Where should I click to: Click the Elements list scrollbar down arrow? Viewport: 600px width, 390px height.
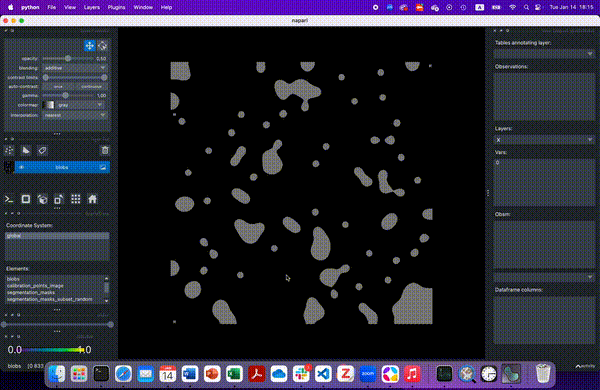[106, 301]
